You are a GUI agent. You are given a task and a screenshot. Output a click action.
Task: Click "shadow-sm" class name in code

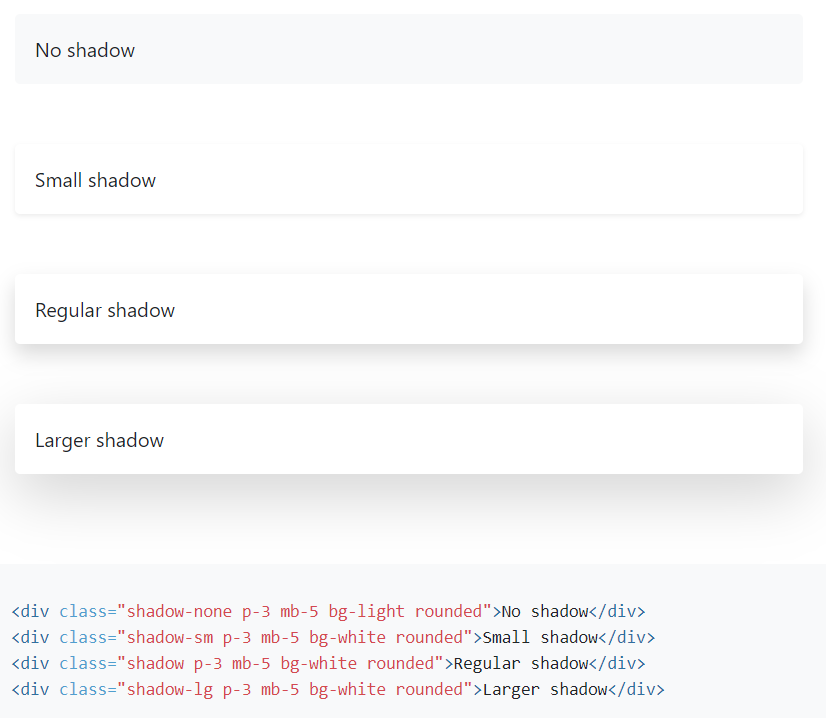(170, 637)
